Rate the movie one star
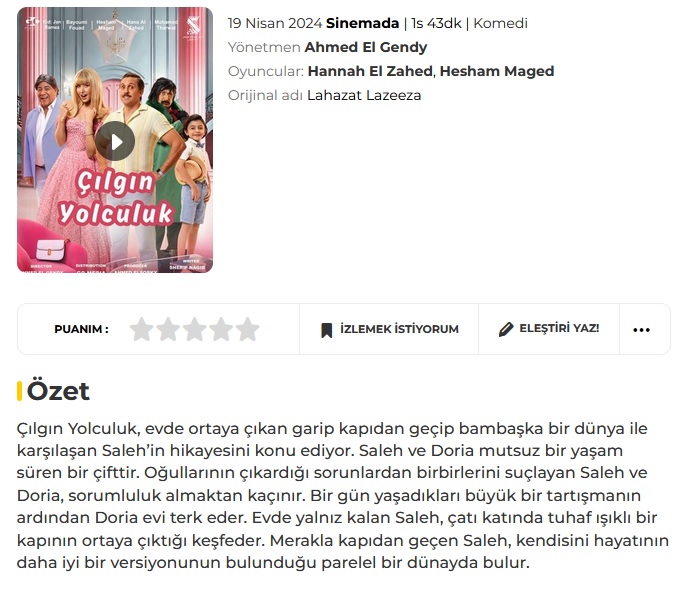The image size is (692, 602). [142, 329]
